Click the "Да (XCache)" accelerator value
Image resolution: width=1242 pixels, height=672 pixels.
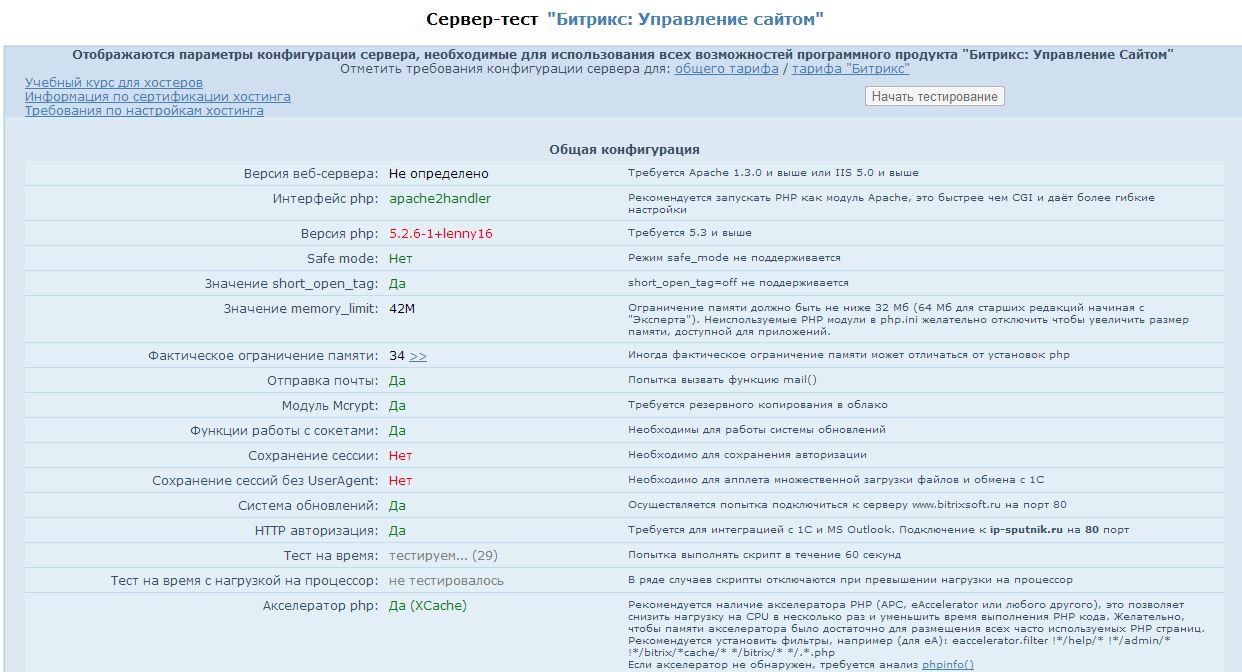[x=428, y=605]
